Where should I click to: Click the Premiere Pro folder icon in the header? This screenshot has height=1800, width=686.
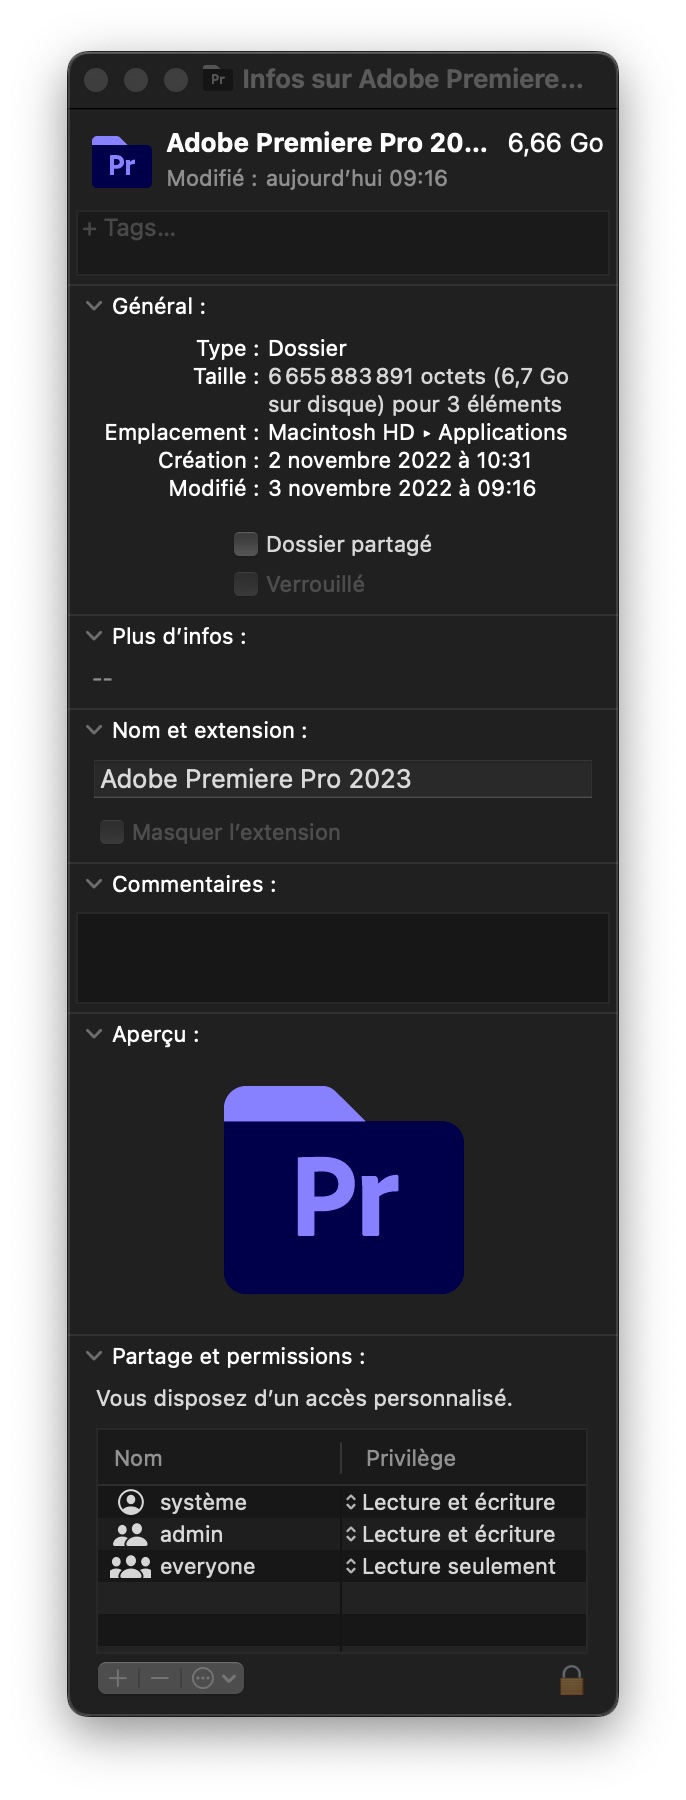[122, 162]
